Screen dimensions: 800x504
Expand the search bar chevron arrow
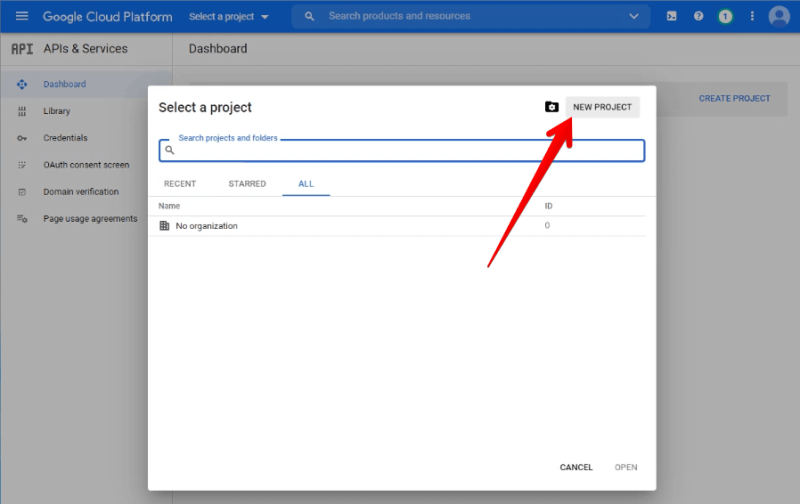(634, 16)
